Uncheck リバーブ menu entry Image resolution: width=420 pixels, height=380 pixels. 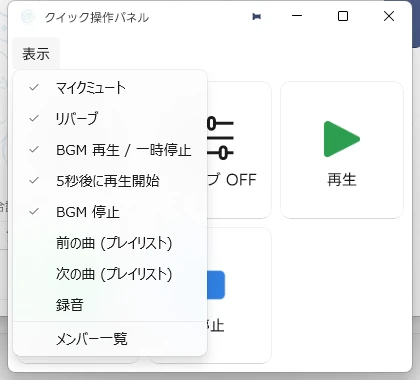(x=110, y=119)
